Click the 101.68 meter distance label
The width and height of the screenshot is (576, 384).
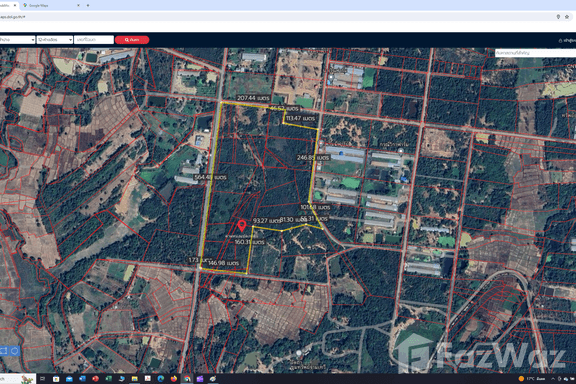315,207
